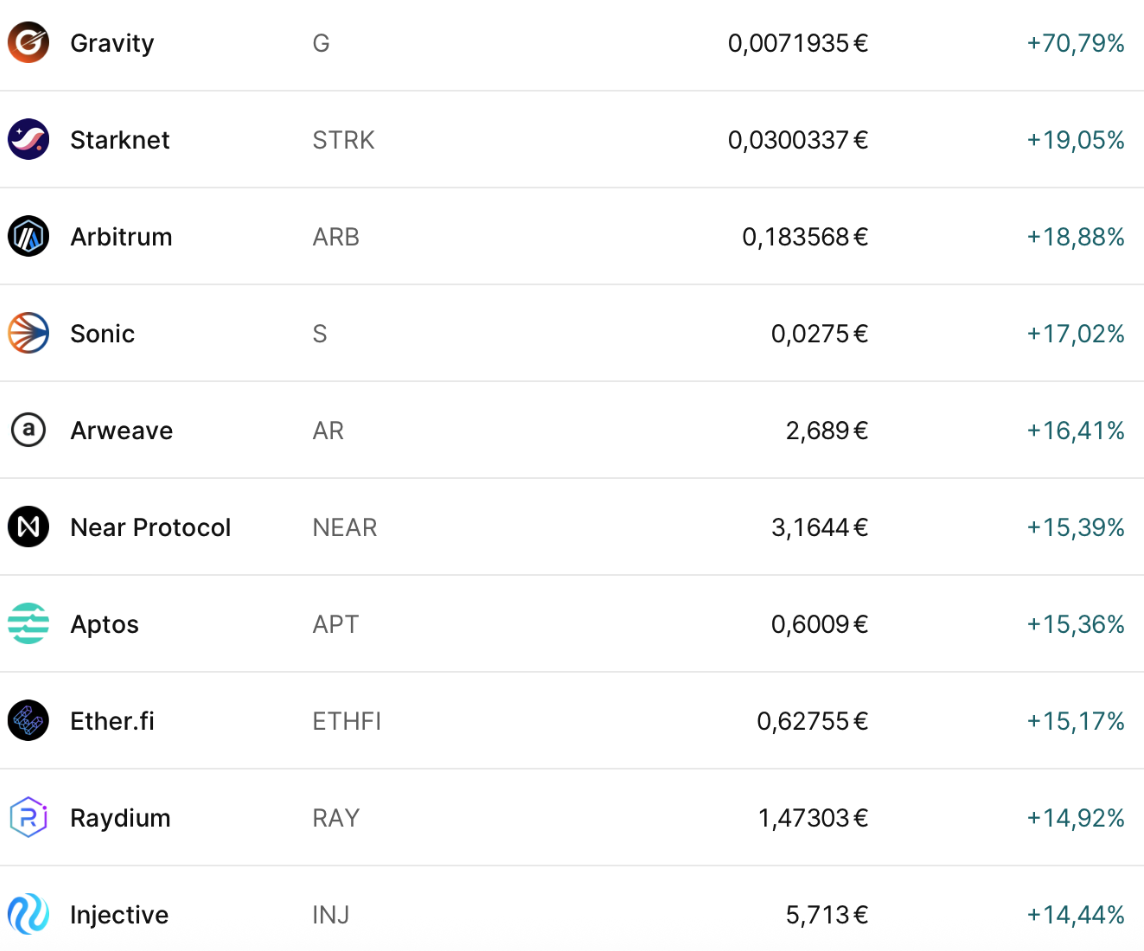Click Raydium change +14,92%
1144x951 pixels.
(1075, 818)
